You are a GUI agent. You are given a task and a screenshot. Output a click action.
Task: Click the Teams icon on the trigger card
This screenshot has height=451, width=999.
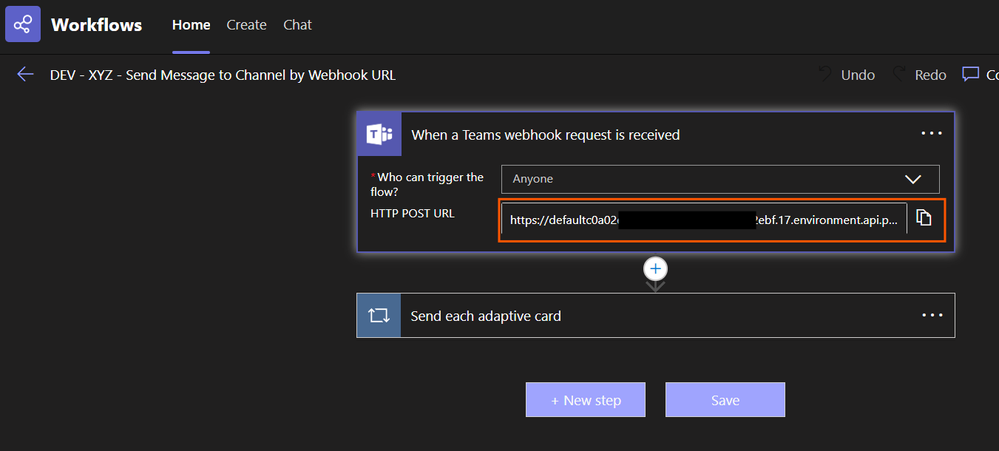click(379, 134)
